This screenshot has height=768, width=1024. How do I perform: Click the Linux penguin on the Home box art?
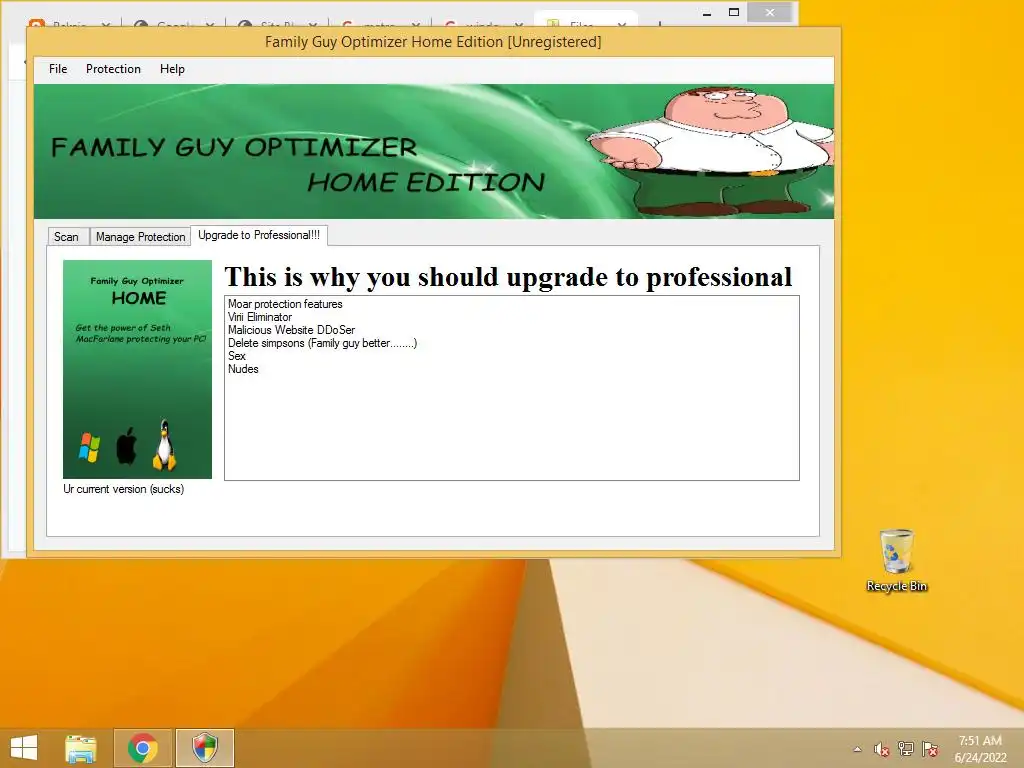pyautogui.click(x=165, y=445)
